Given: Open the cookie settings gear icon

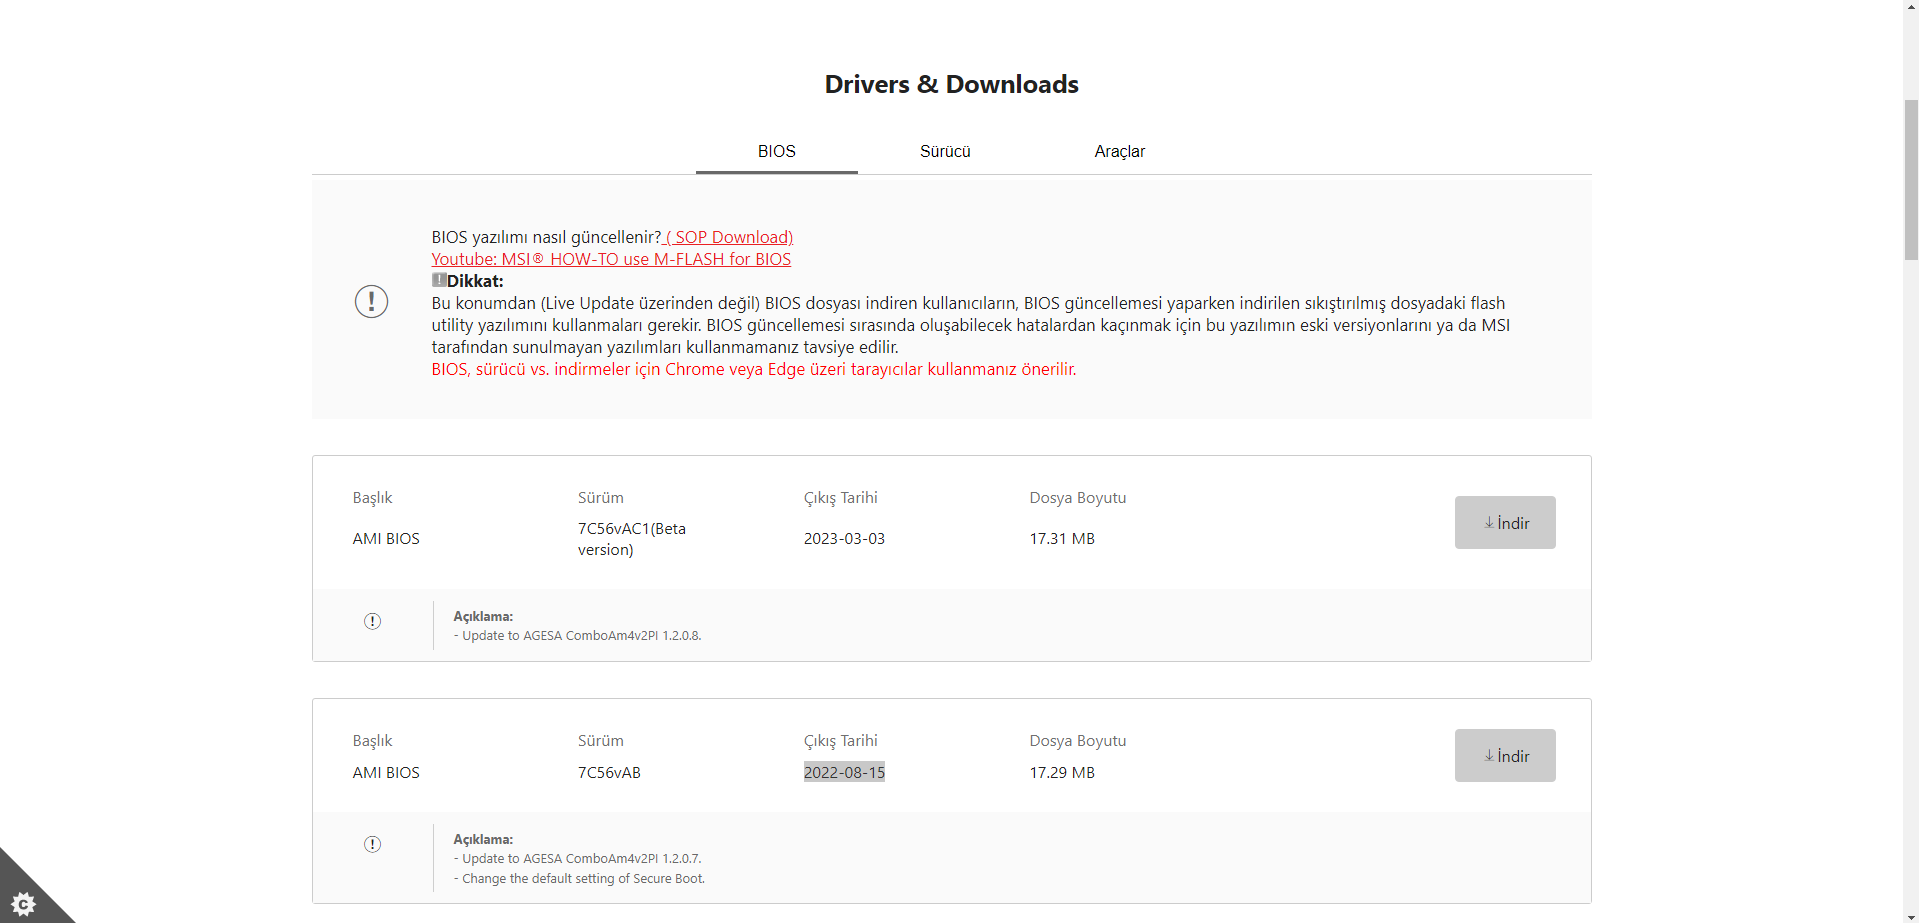Looking at the screenshot, I should (x=23, y=903).
